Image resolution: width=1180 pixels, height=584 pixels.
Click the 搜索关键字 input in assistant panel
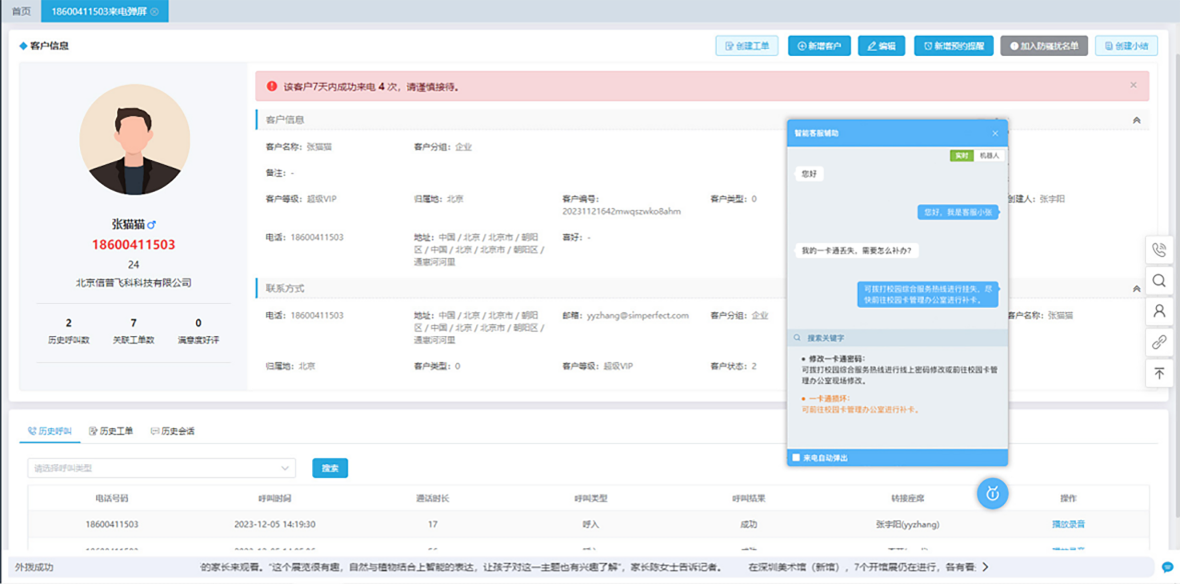pyautogui.click(x=895, y=338)
